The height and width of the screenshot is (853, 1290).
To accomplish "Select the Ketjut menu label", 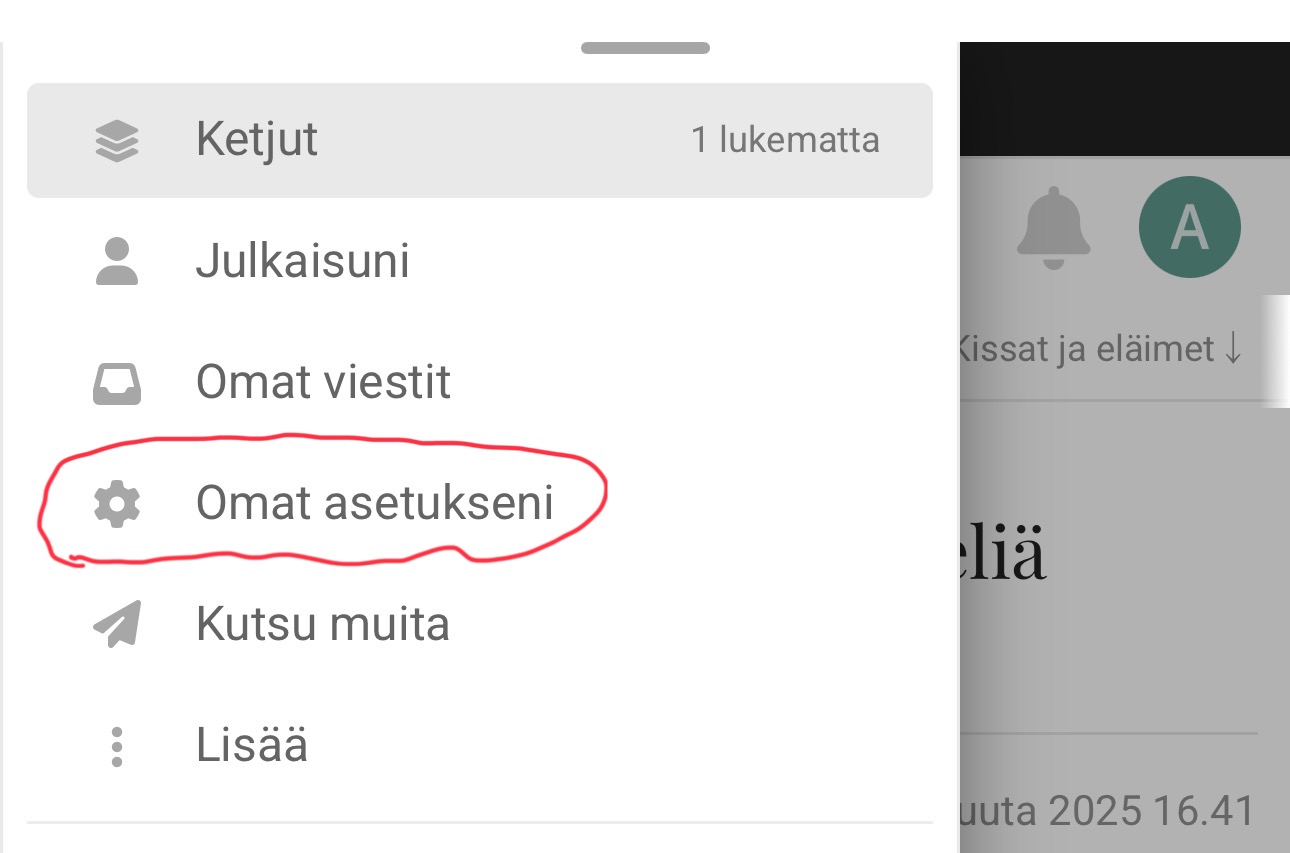I will pyautogui.click(x=257, y=140).
